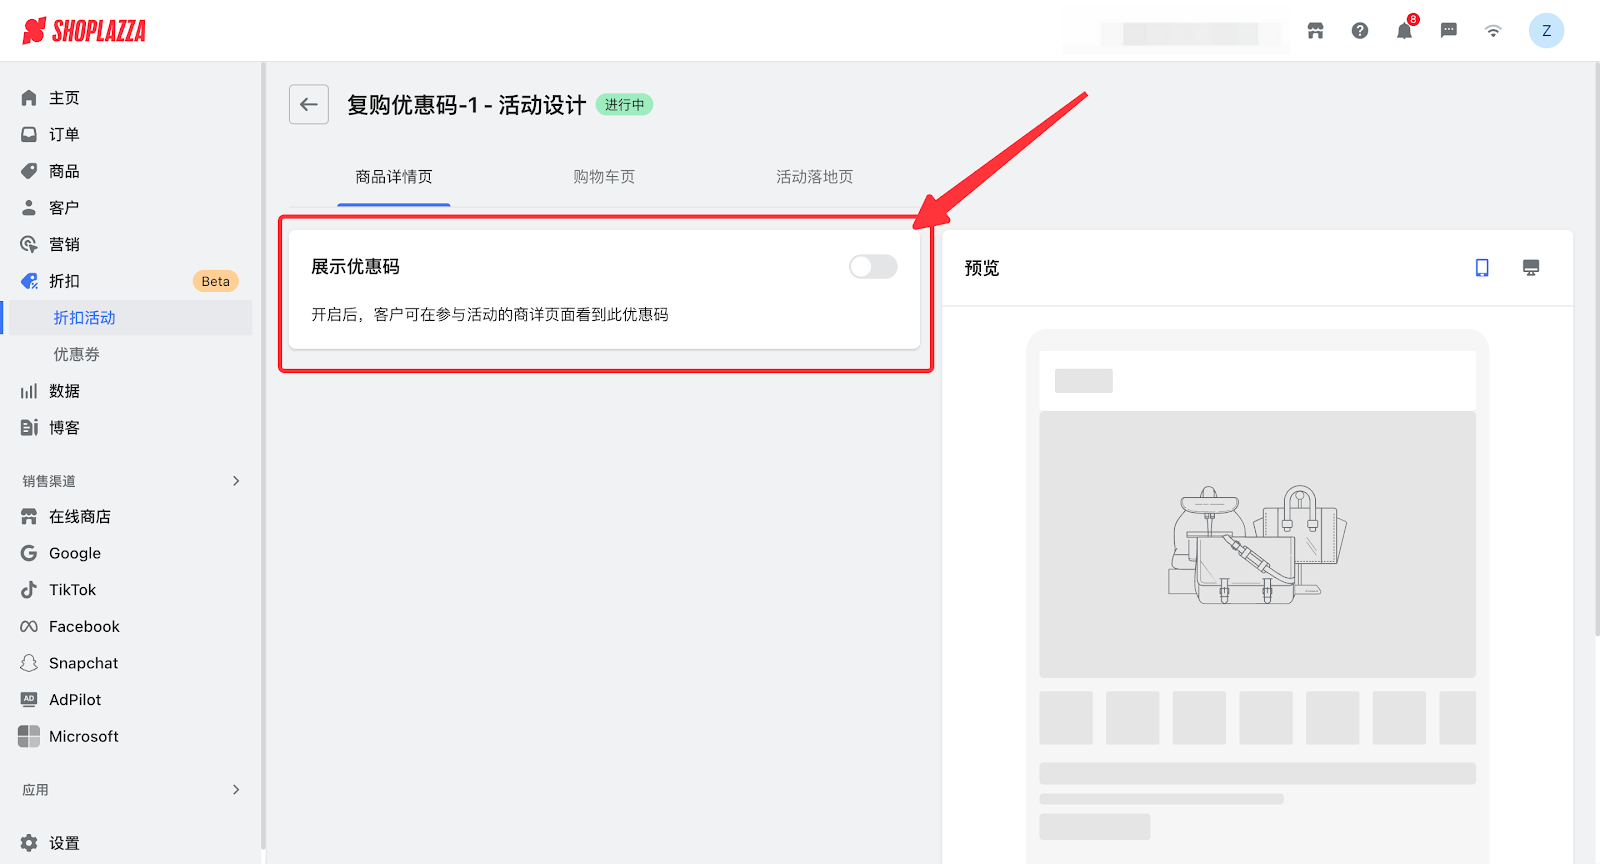Open the storefront icon in header
The image size is (1600, 864).
pyautogui.click(x=1315, y=31)
